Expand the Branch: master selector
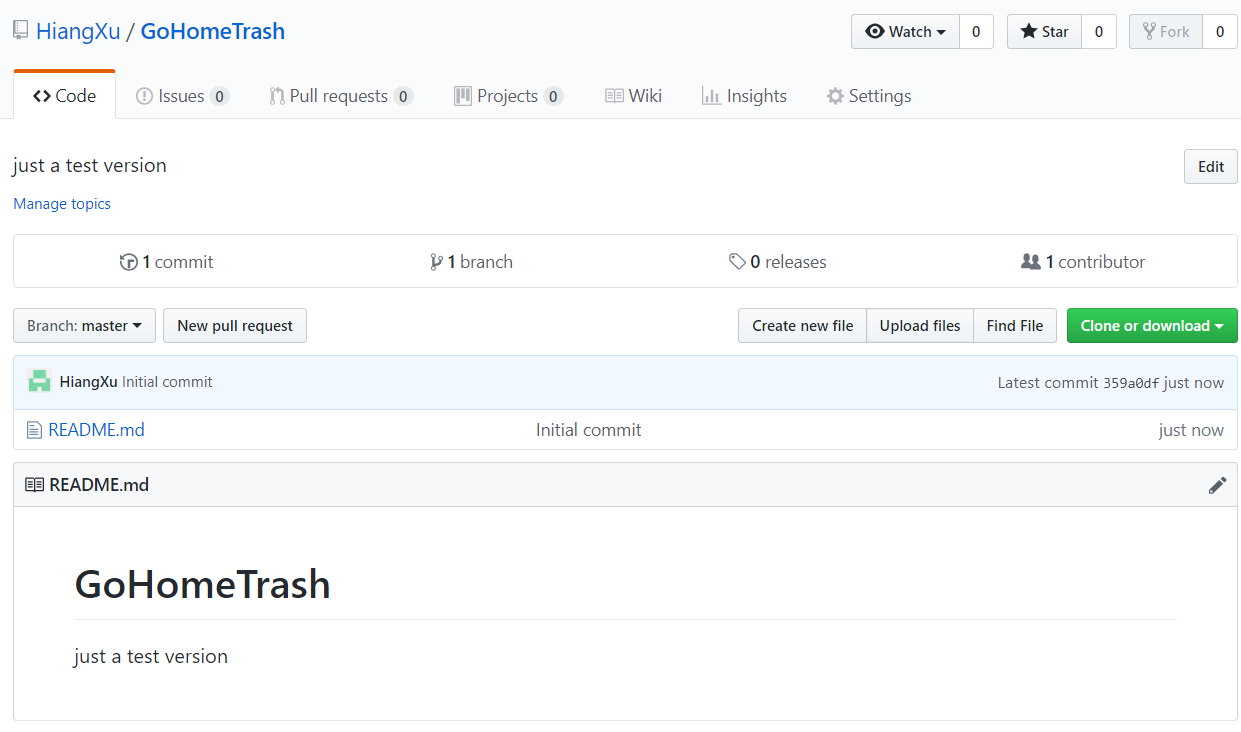Screen dimensions: 1241x732 pyautogui.click(x=84, y=326)
